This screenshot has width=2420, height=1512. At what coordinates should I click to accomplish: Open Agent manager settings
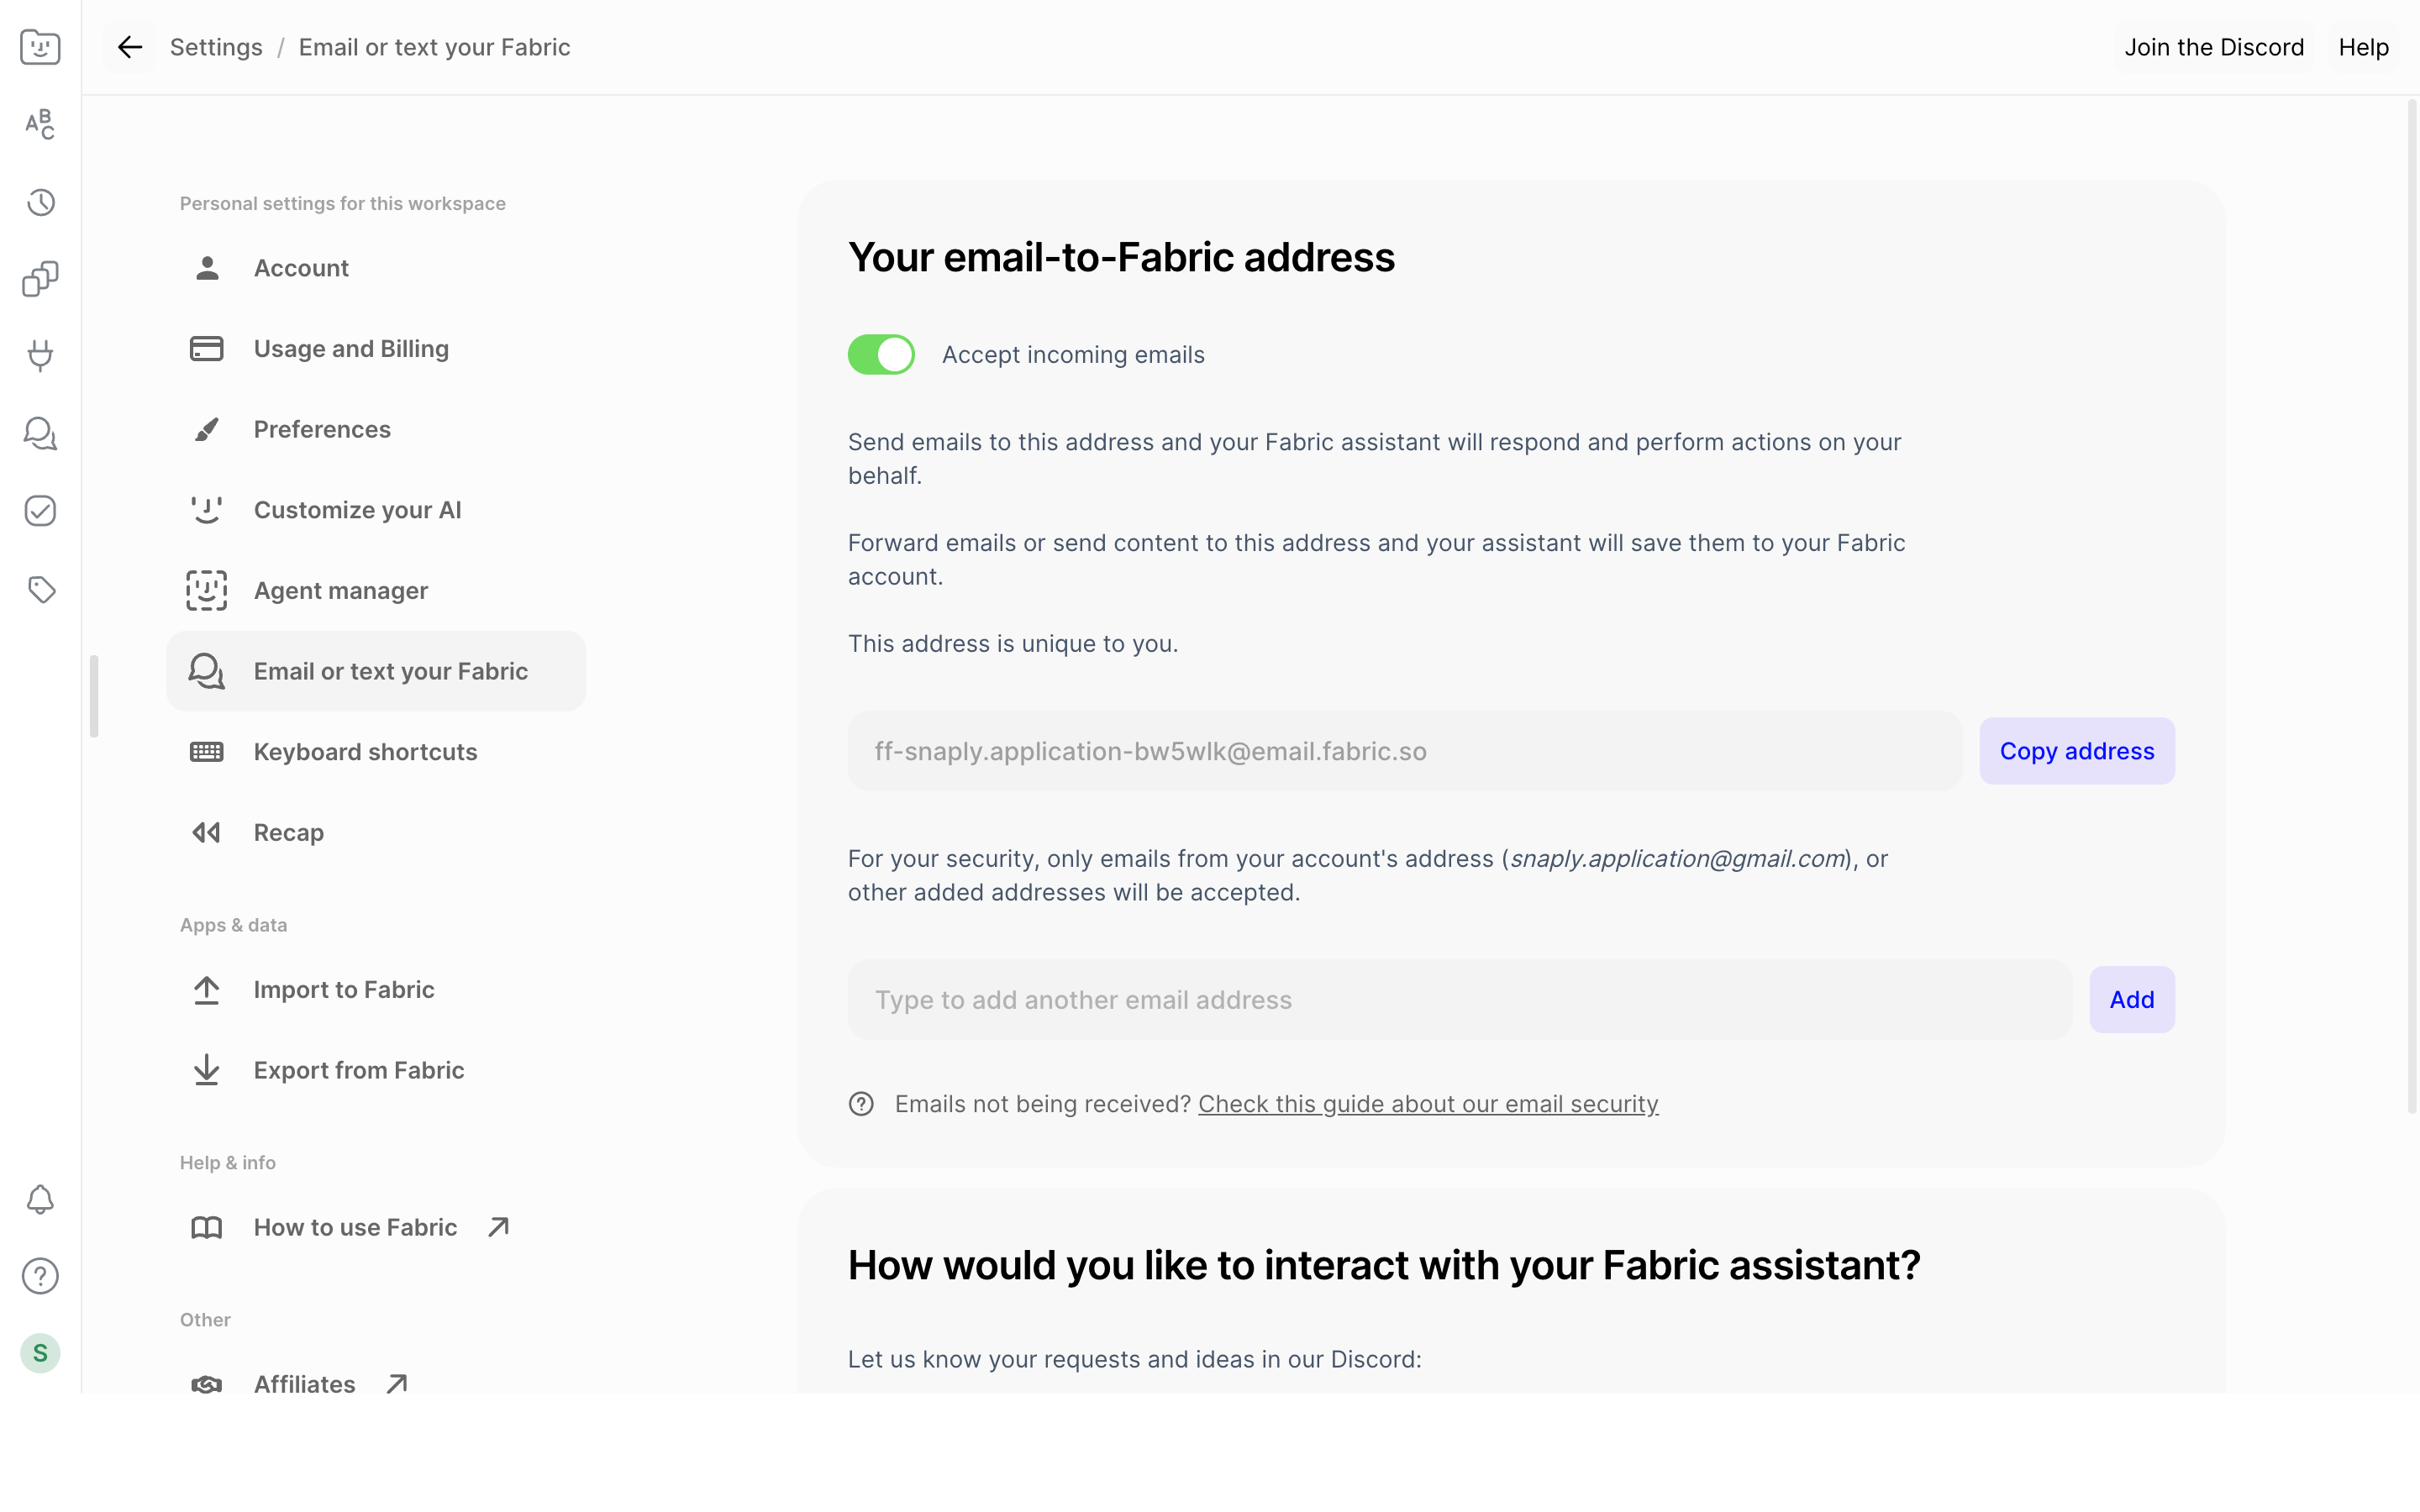[x=376, y=591]
